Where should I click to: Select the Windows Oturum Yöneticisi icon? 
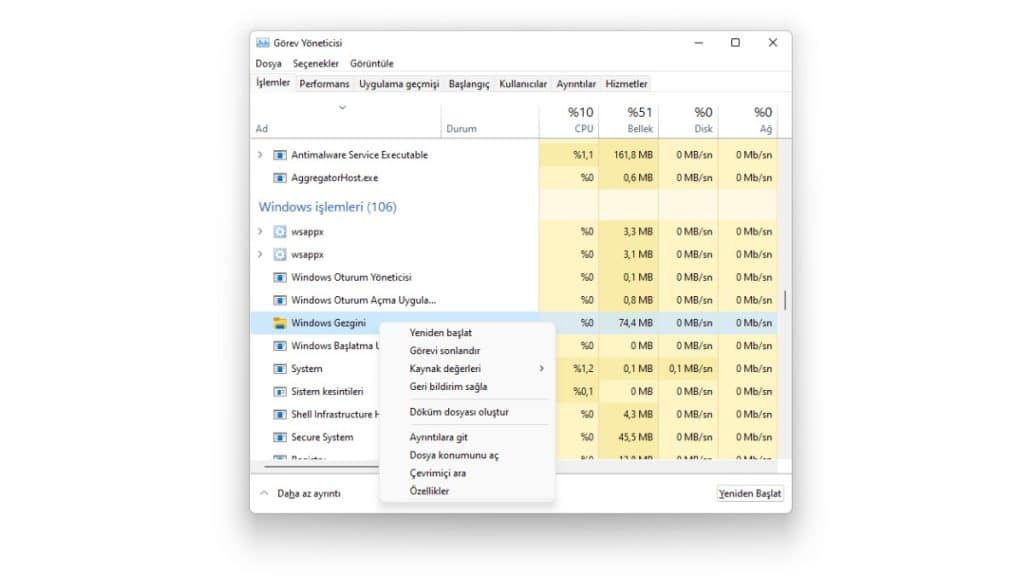pos(278,277)
